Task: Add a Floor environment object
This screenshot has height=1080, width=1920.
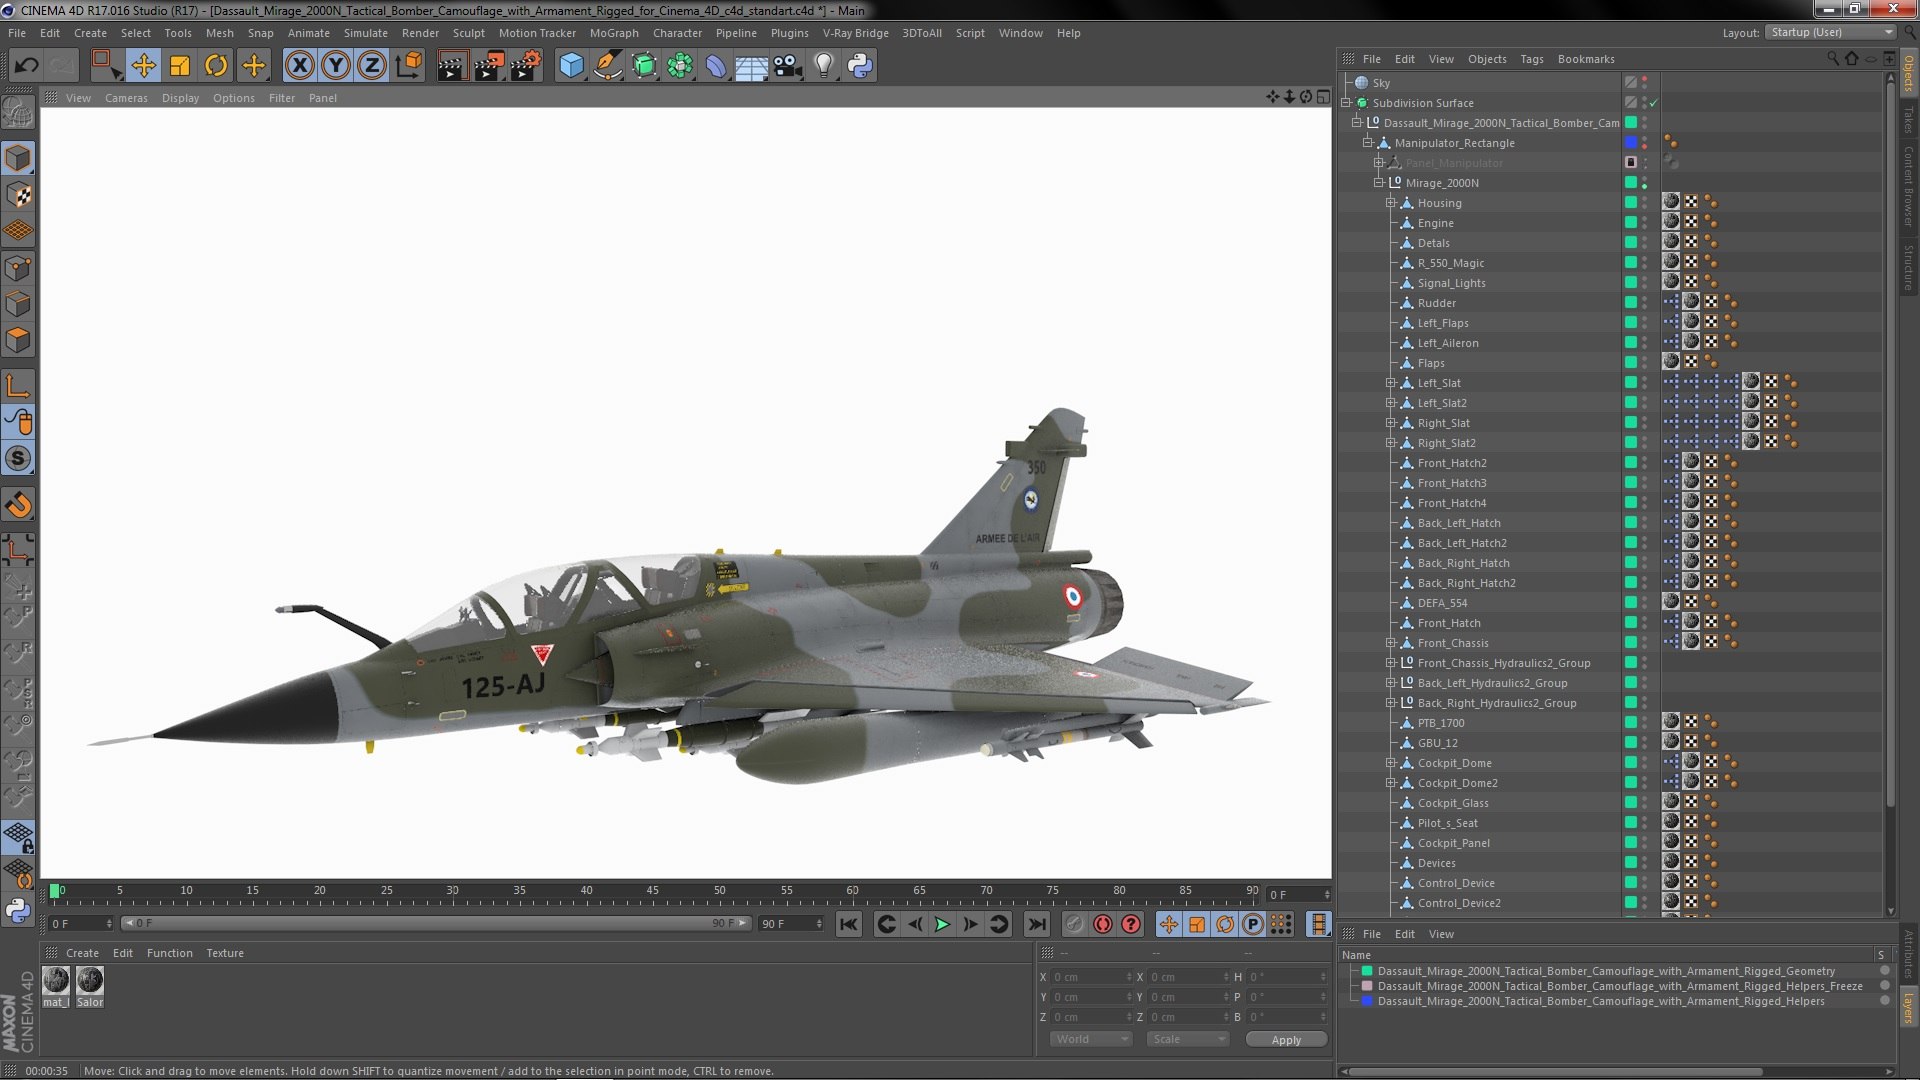Action: (x=752, y=66)
